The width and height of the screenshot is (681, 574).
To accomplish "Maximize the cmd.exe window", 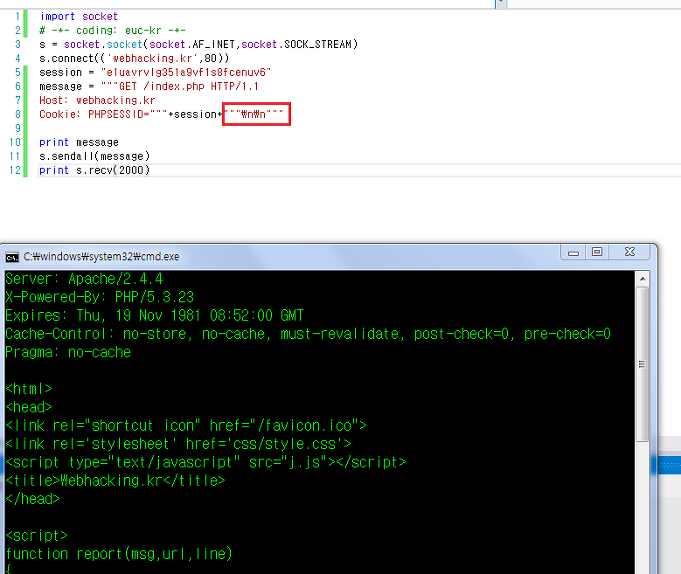I will (x=597, y=252).
